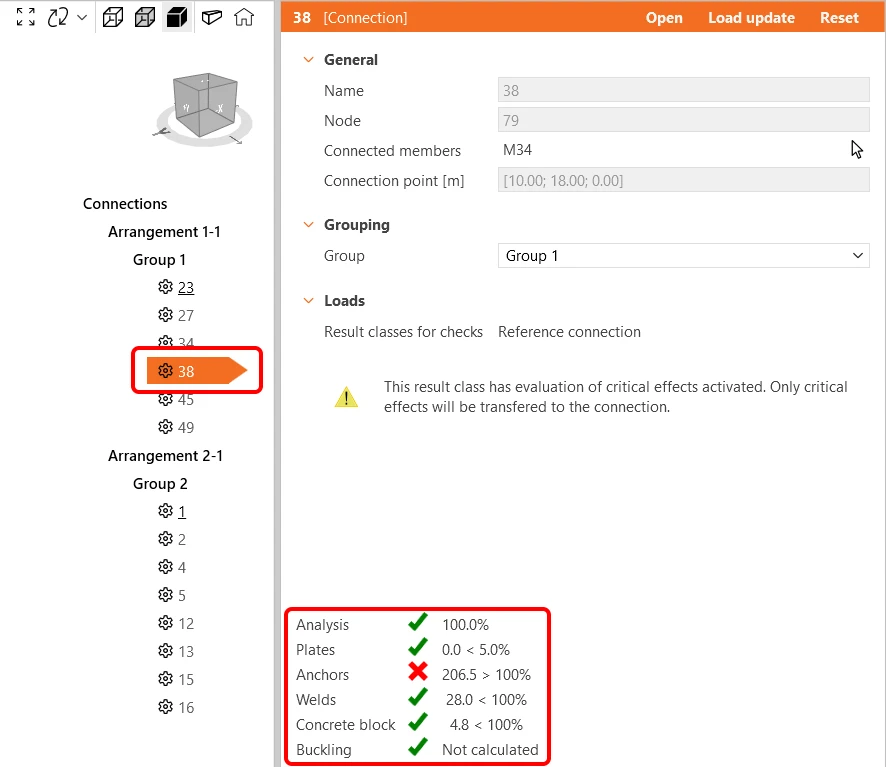
Task: Open the Group 1 dropdown
Action: (x=683, y=255)
